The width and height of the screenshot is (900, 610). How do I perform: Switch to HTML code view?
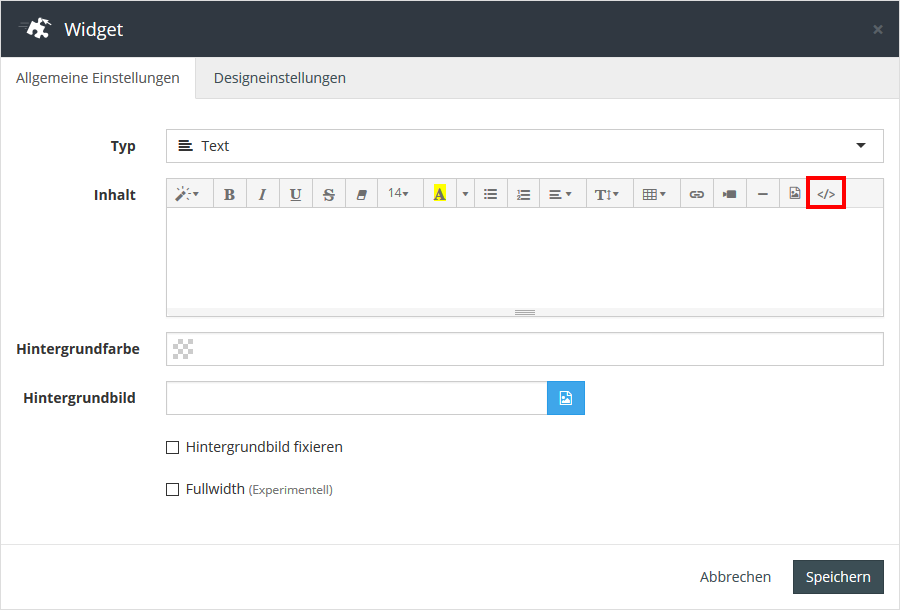pos(826,194)
